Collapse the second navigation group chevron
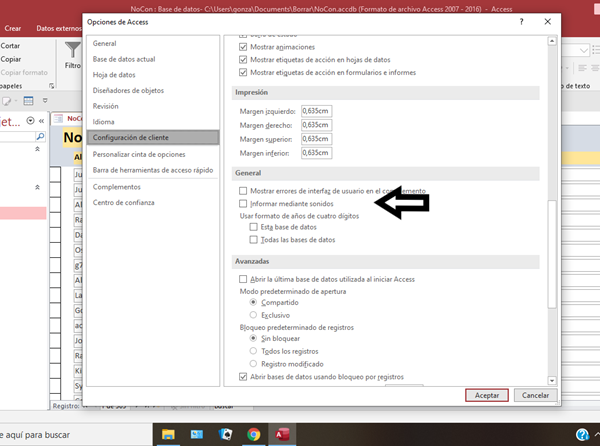Image resolution: width=600 pixels, height=446 pixels. click(38, 187)
